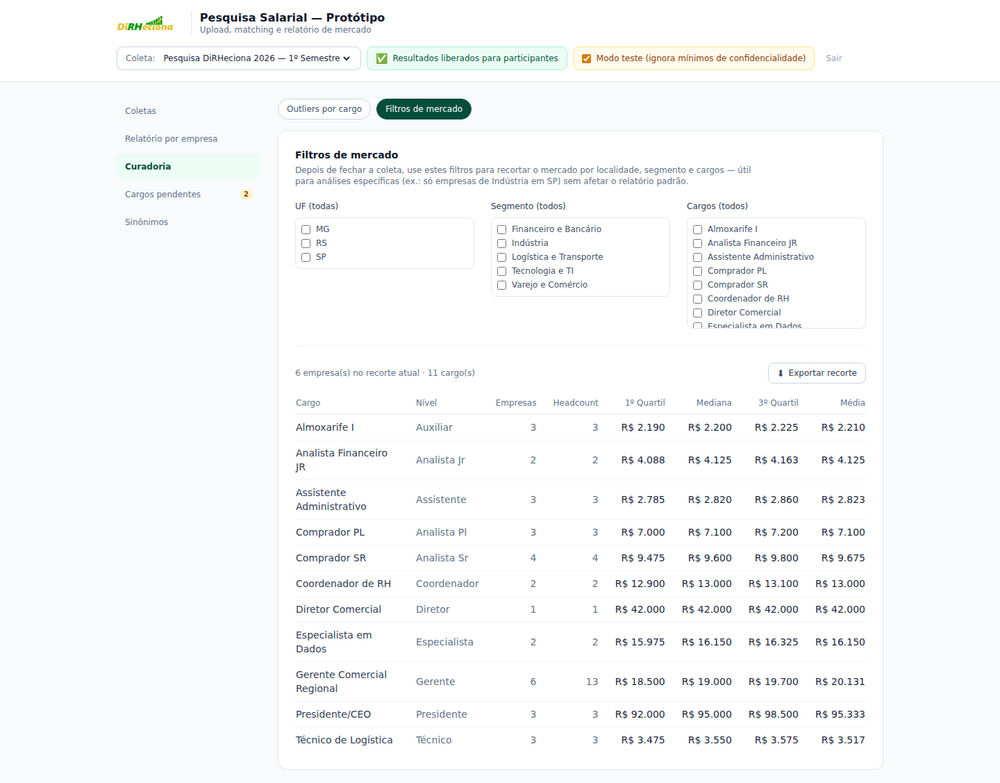Click the Empresas column header
The width and height of the screenshot is (1000, 783).
pyautogui.click(x=515, y=403)
